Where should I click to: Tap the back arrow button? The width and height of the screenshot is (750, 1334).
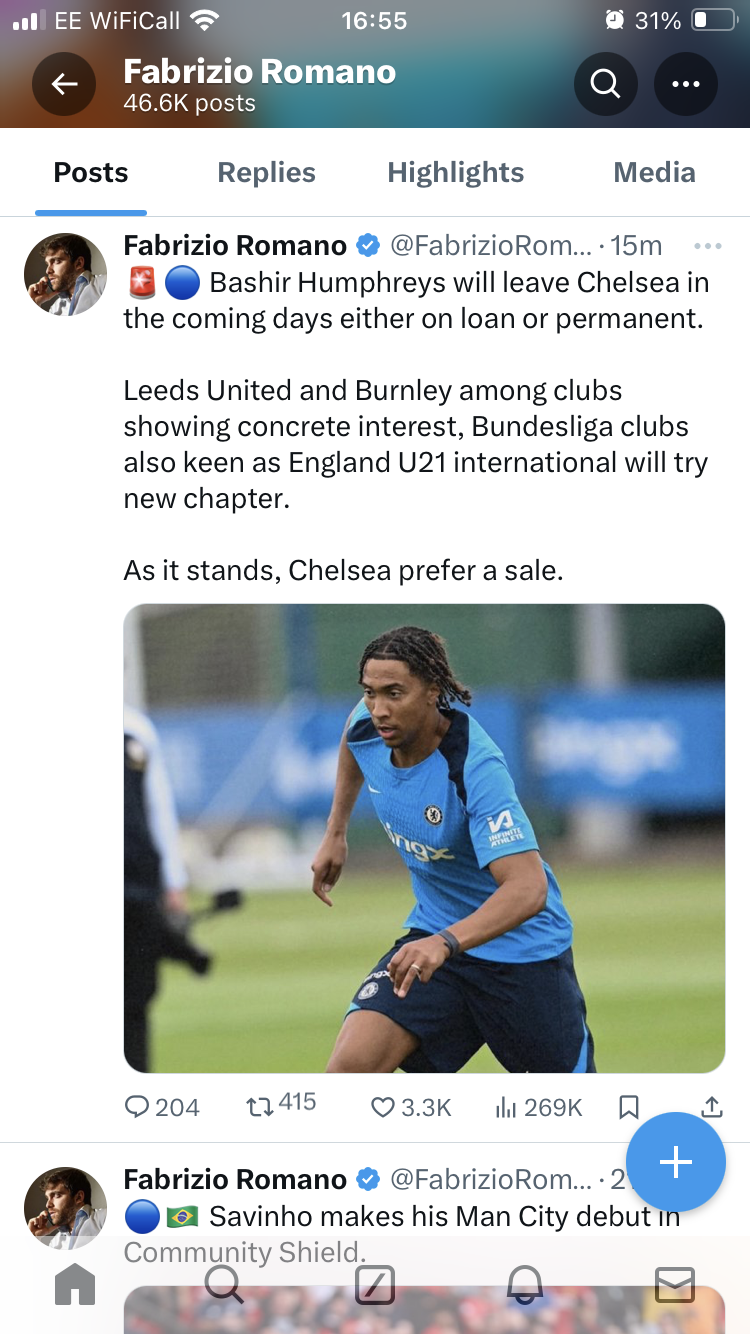pyautogui.click(x=64, y=84)
